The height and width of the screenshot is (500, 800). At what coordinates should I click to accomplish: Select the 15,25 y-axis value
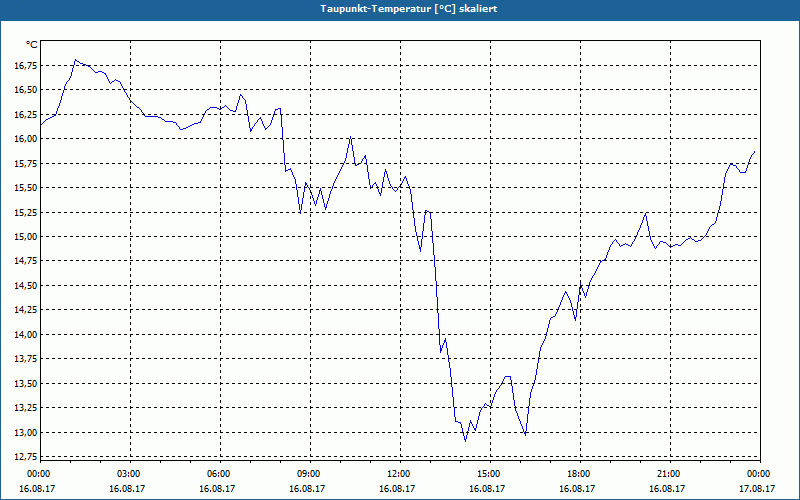point(24,212)
